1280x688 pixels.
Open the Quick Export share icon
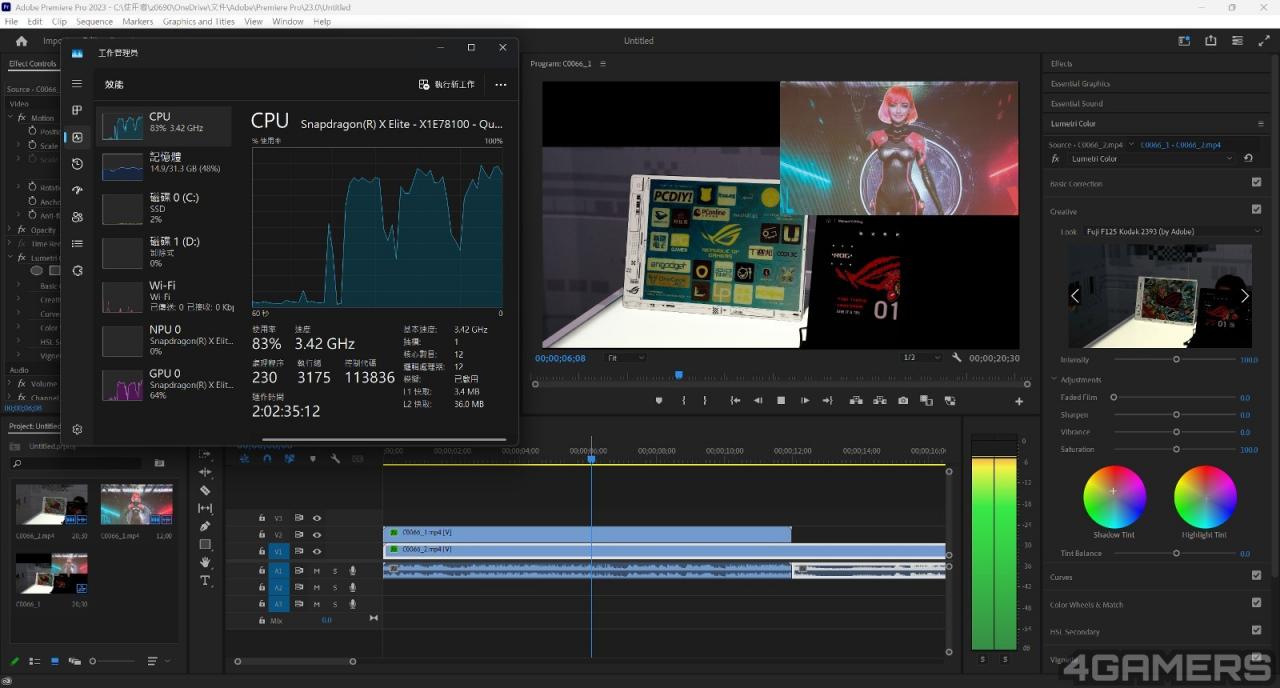tap(1211, 41)
